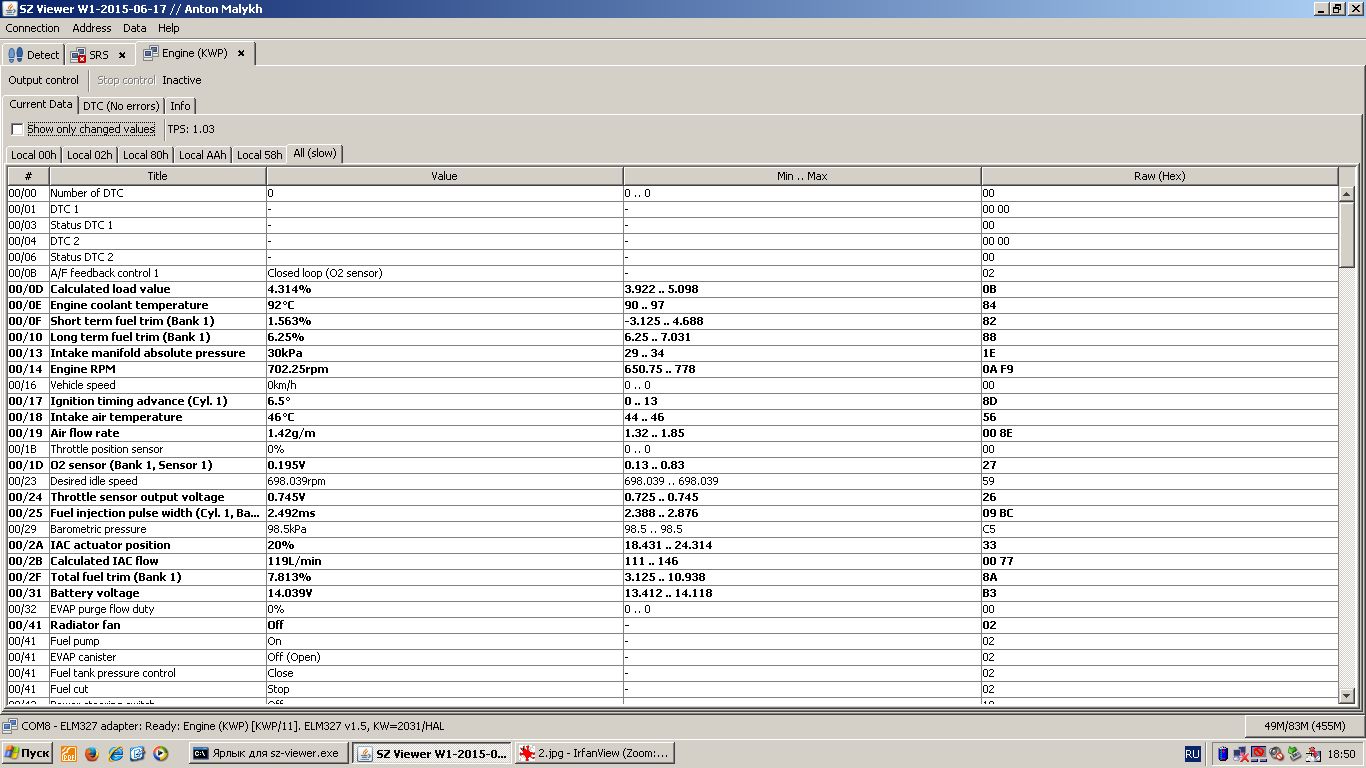Switch to Local 80h data tab
Image resolution: width=1366 pixels, height=768 pixels.
[x=146, y=155]
